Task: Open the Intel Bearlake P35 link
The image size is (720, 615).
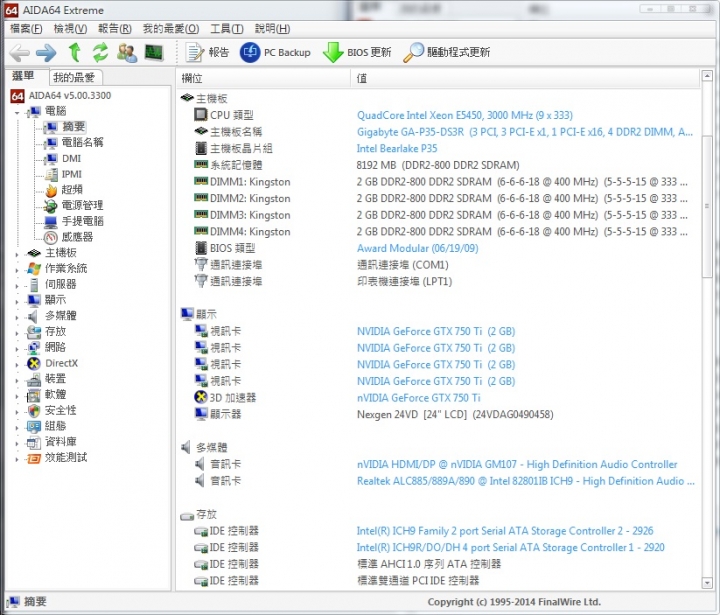Action: pyautogui.click(x=397, y=149)
